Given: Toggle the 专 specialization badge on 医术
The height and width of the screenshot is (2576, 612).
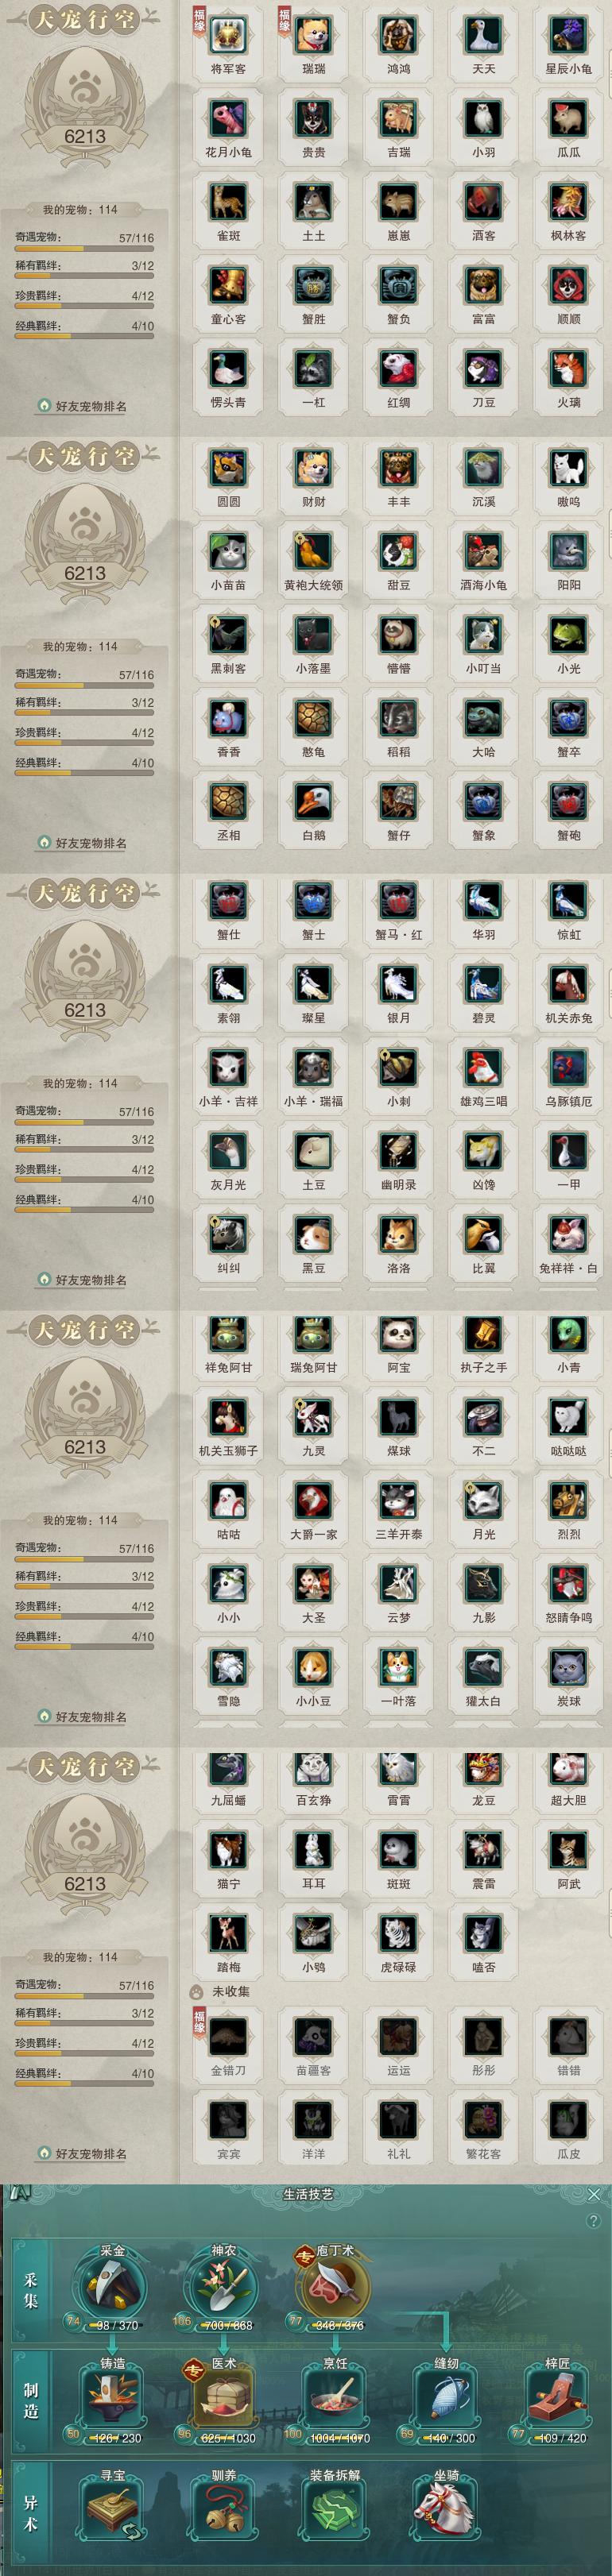Looking at the screenshot, I should (x=192, y=2368).
